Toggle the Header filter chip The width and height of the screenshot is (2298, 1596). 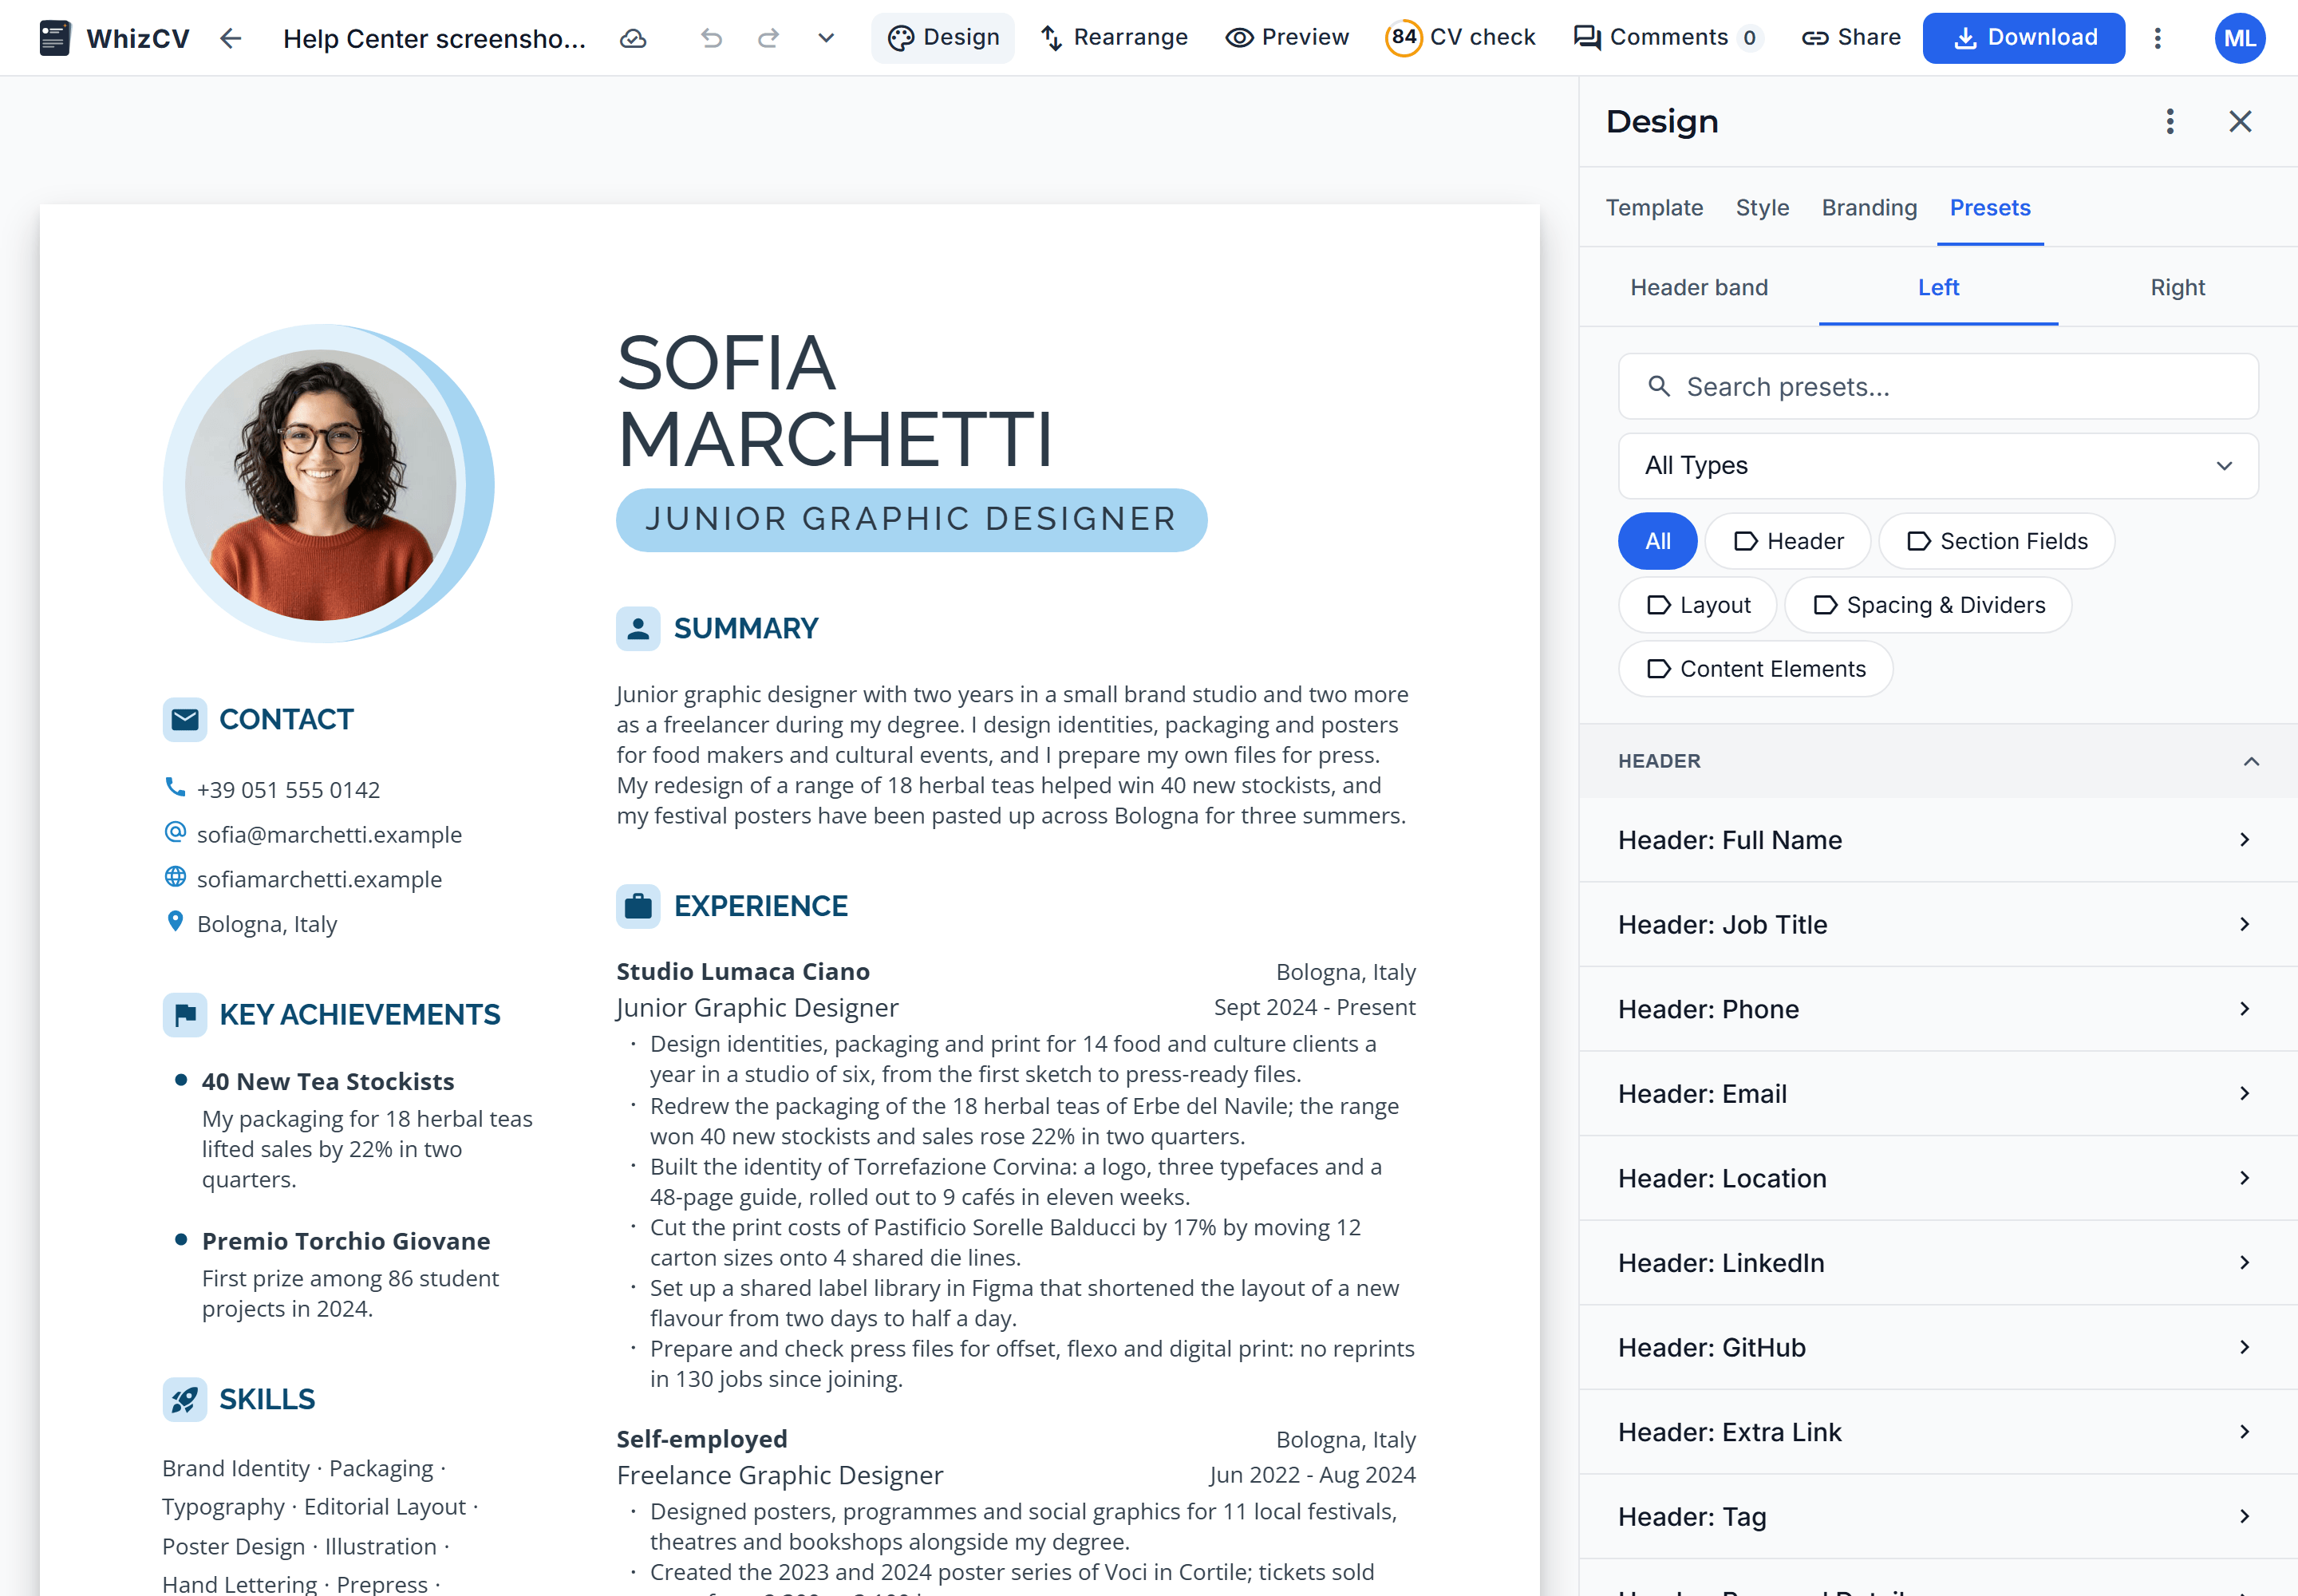coord(1787,541)
